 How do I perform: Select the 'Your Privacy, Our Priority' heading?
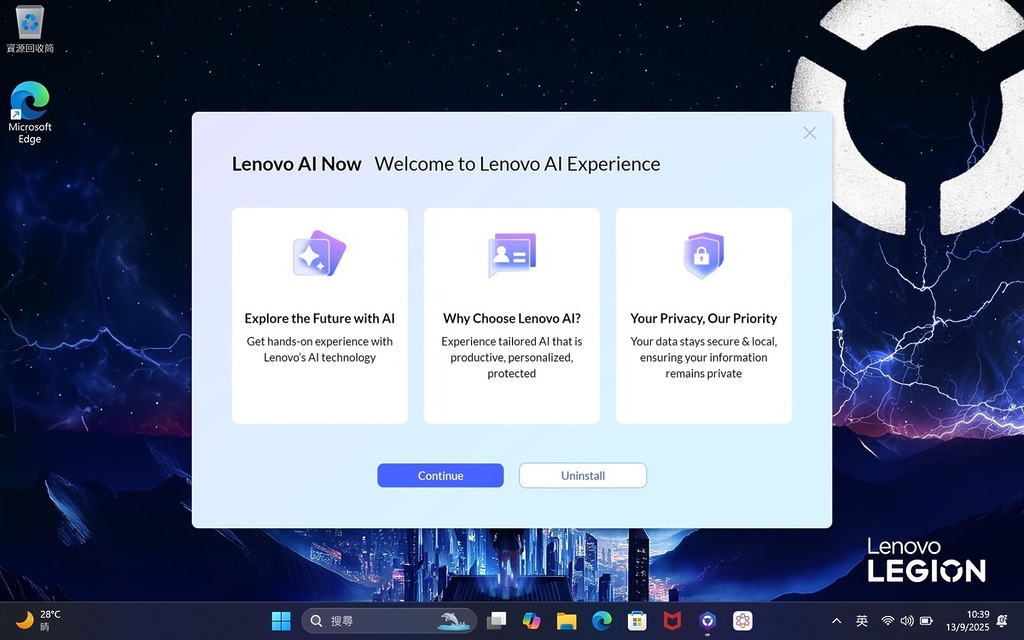point(703,319)
